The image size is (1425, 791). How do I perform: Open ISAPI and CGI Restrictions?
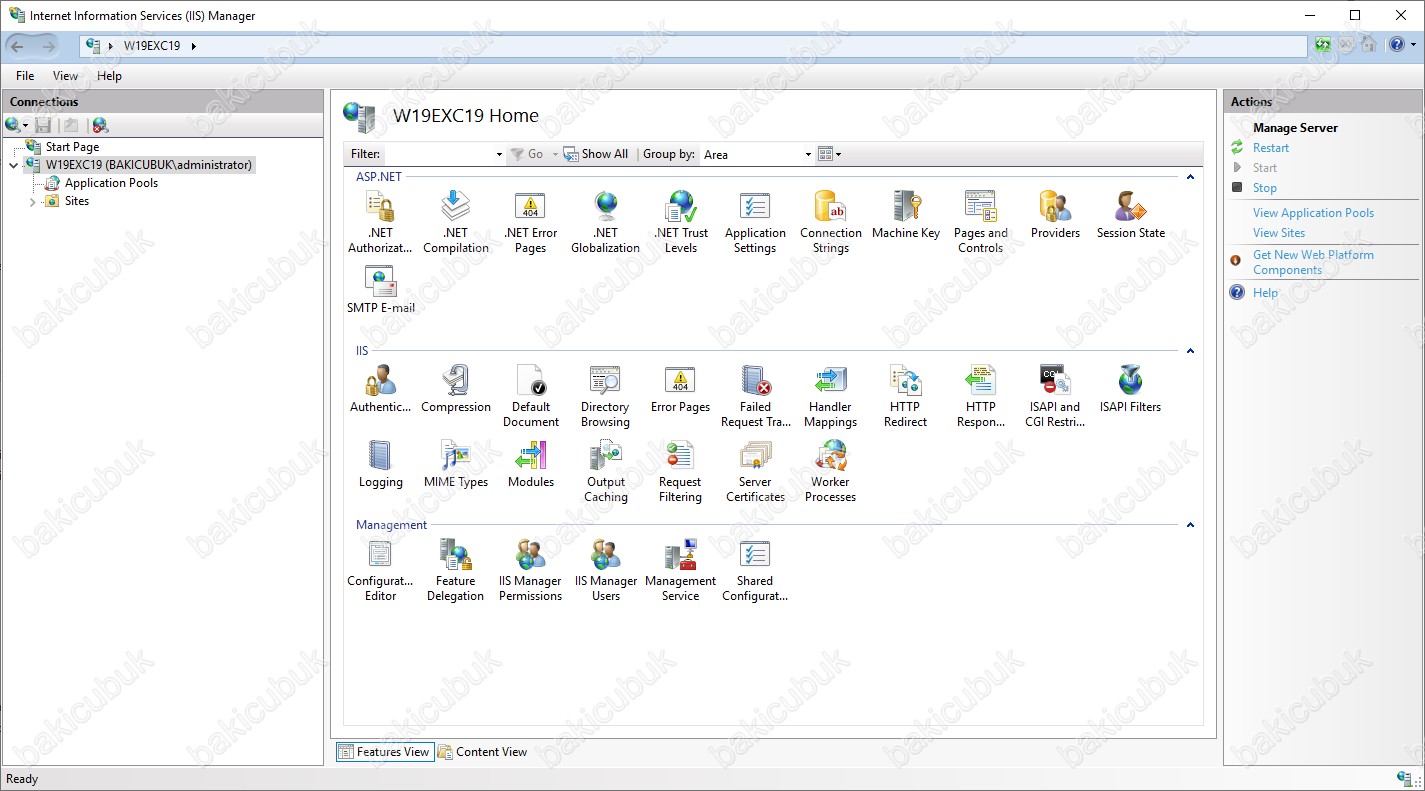click(x=1054, y=396)
